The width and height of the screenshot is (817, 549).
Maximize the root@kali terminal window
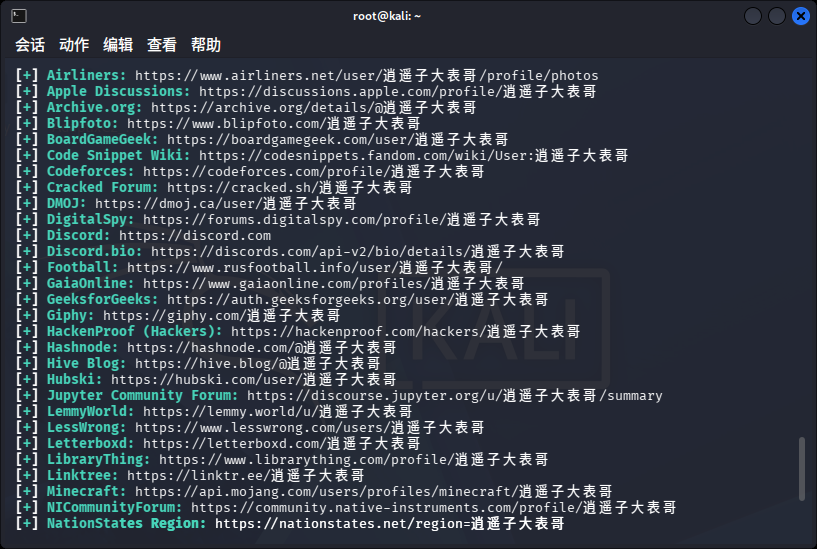(777, 16)
